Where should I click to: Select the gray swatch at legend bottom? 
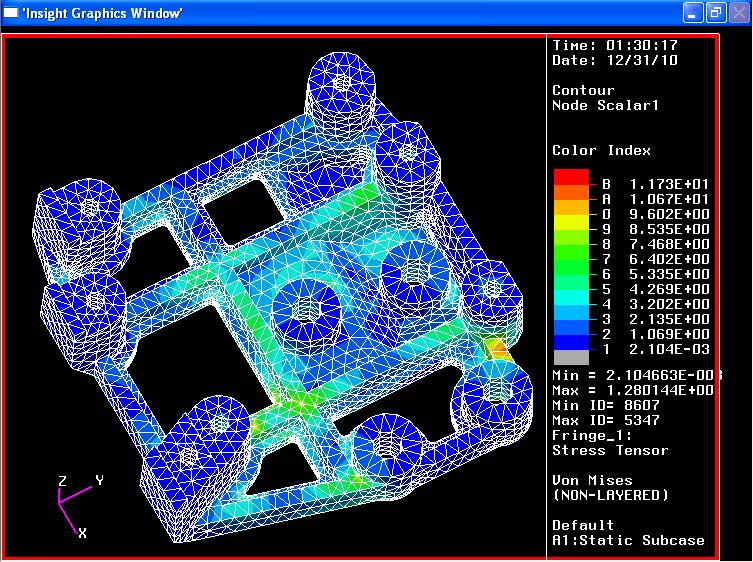click(x=571, y=356)
